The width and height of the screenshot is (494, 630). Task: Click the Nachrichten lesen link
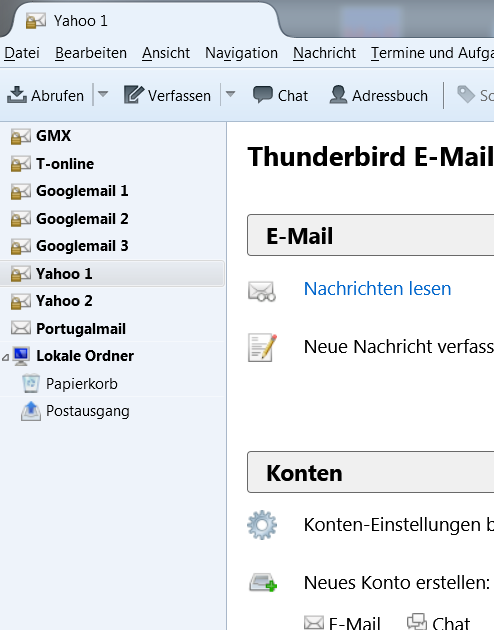(x=377, y=288)
